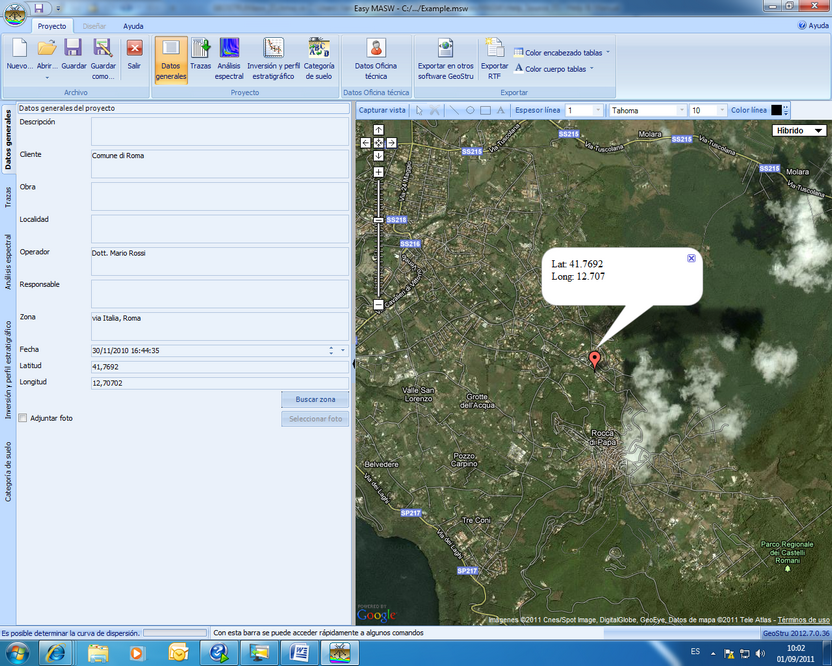Select Datos generales ribbon button
Screen dimensions: 832x666
[171, 59]
